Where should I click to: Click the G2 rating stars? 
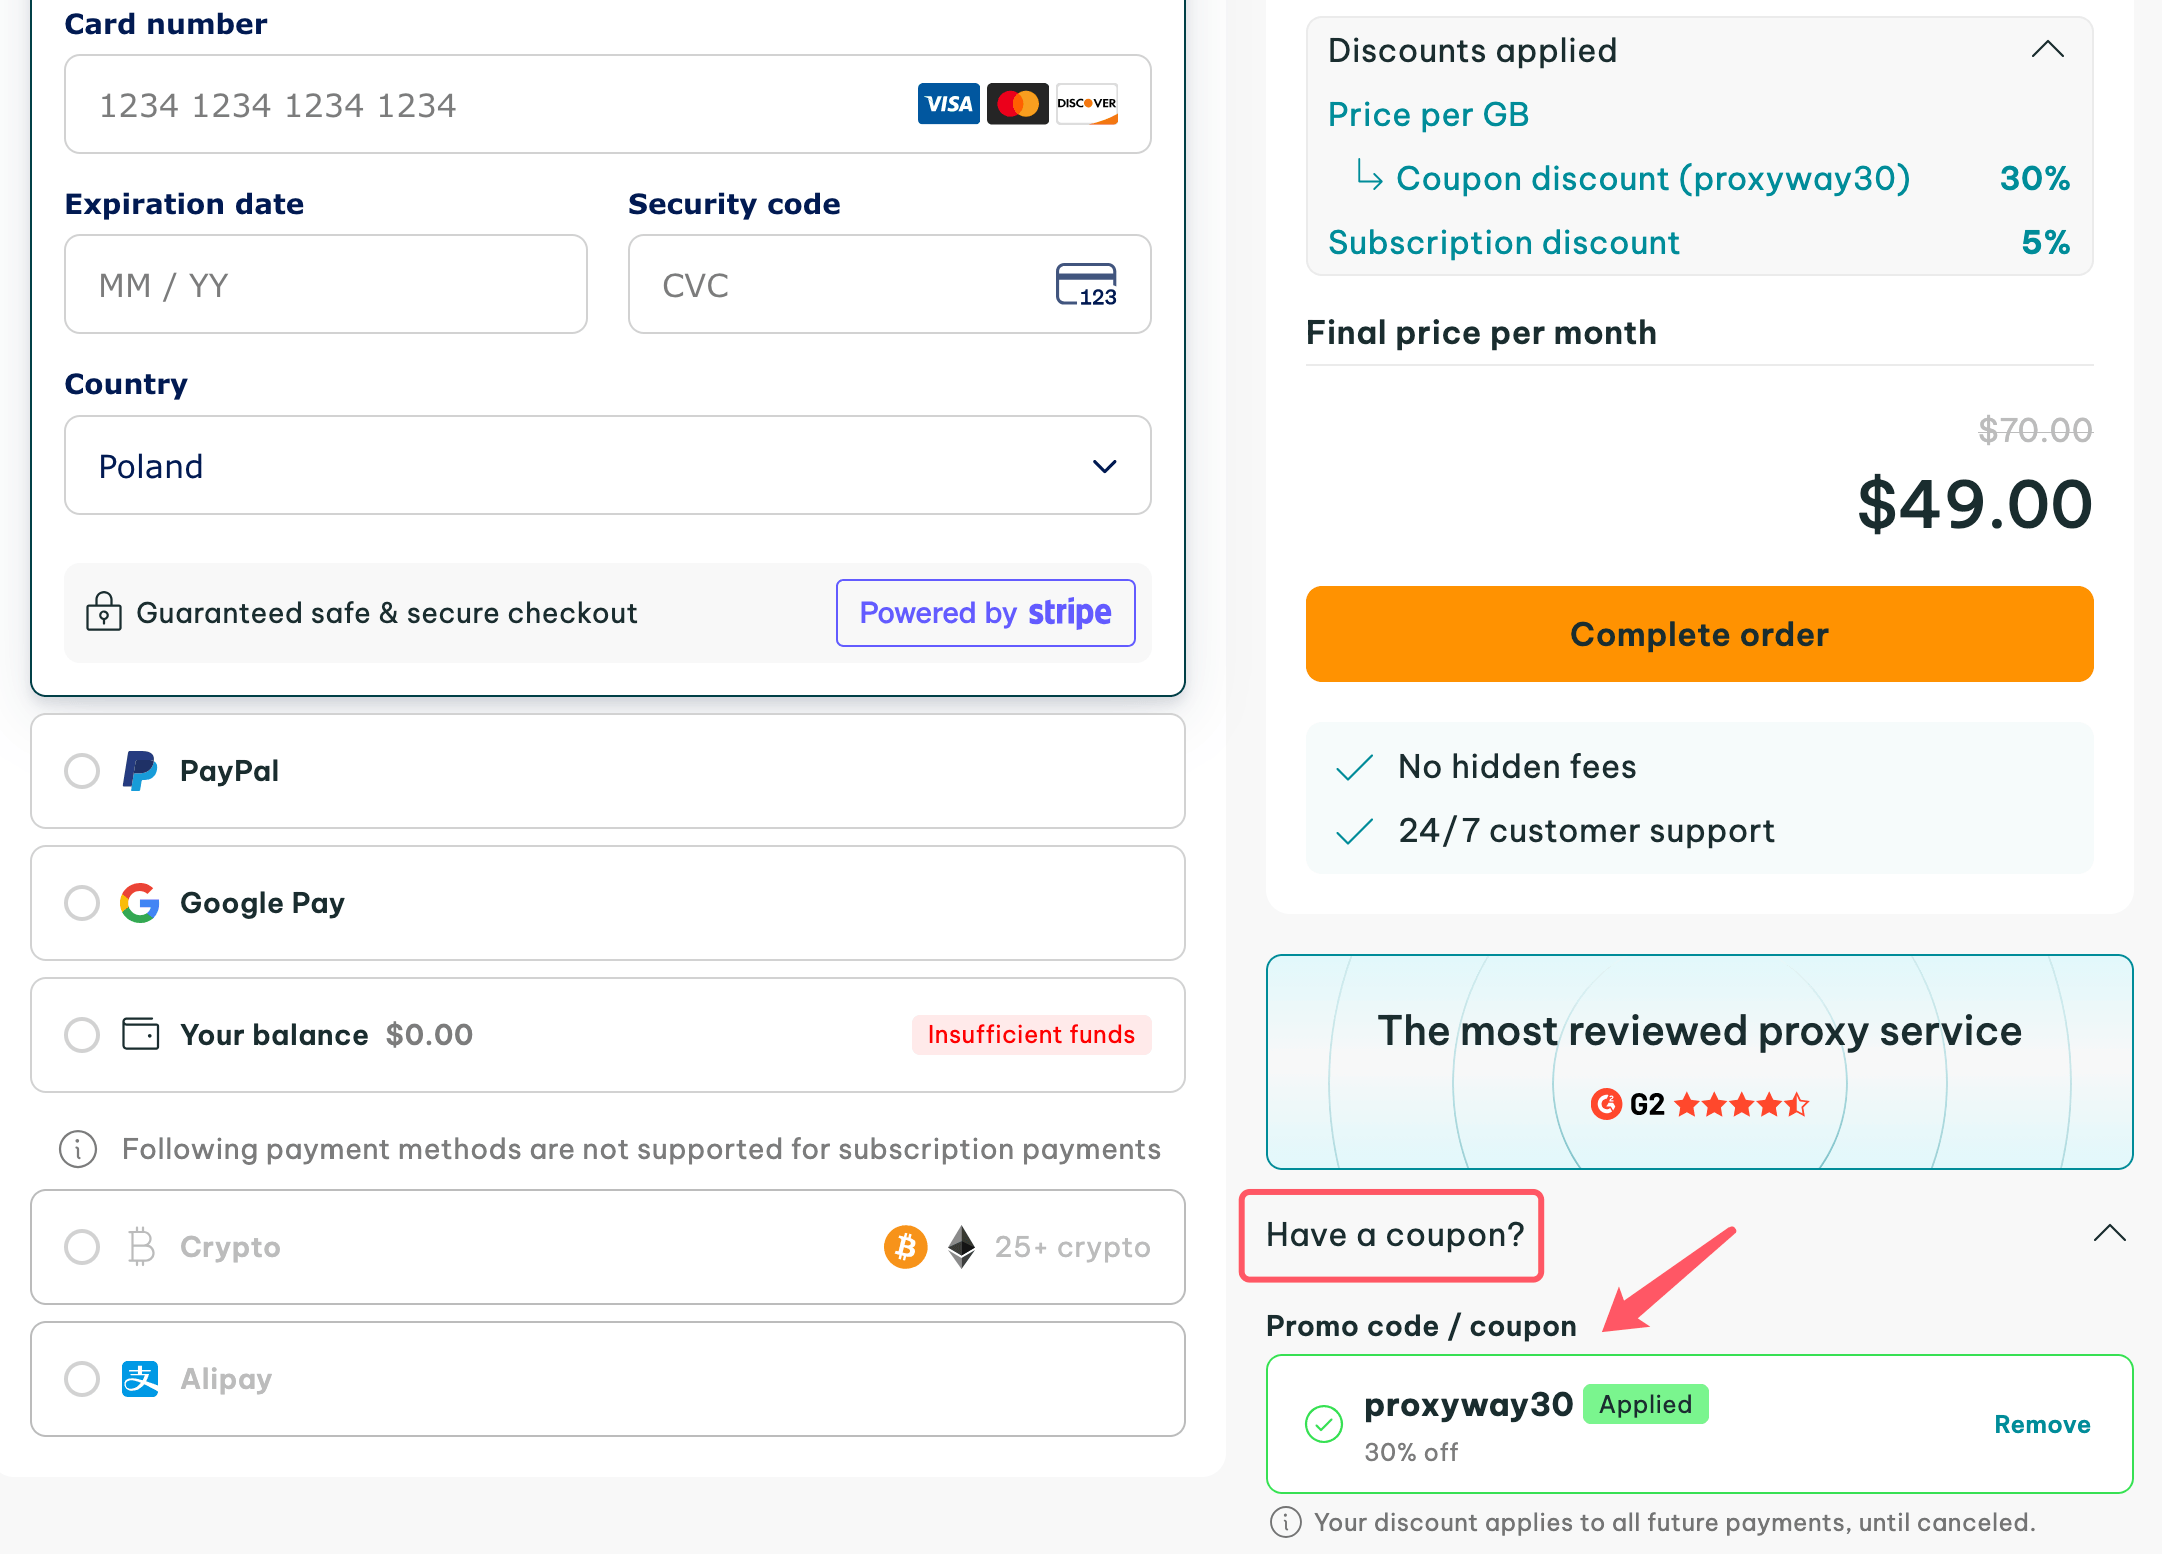tap(1741, 1104)
